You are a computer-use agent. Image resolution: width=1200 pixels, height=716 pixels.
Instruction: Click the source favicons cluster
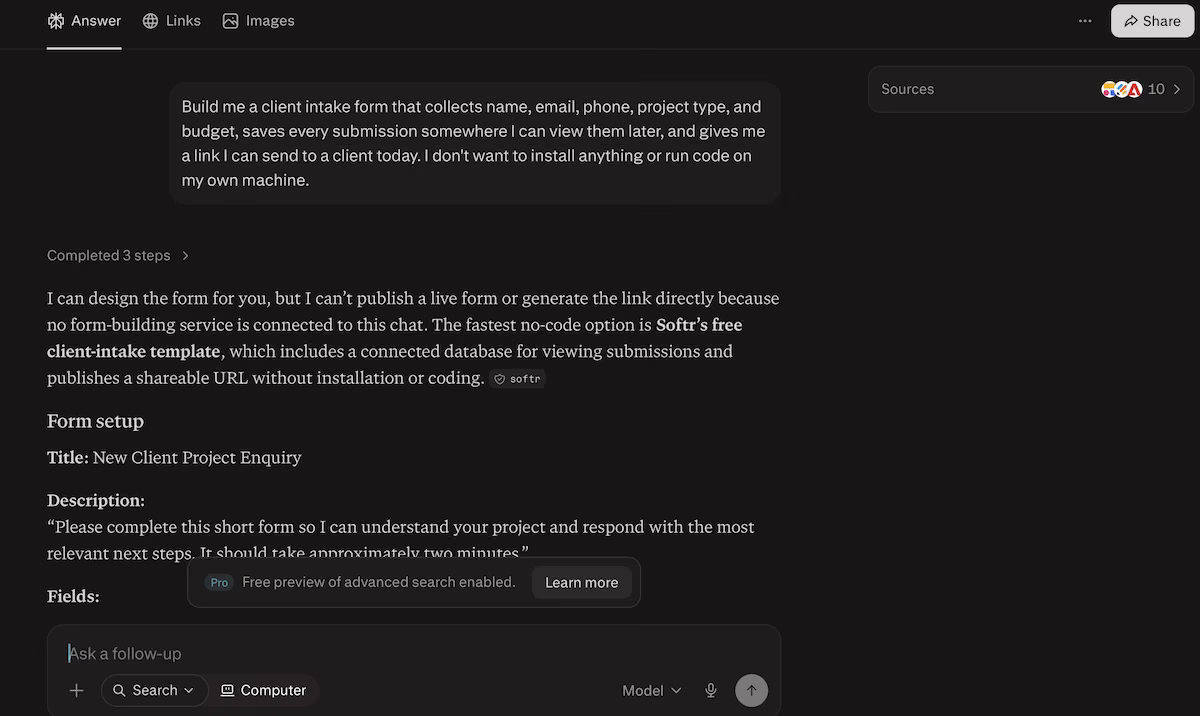(x=1122, y=89)
